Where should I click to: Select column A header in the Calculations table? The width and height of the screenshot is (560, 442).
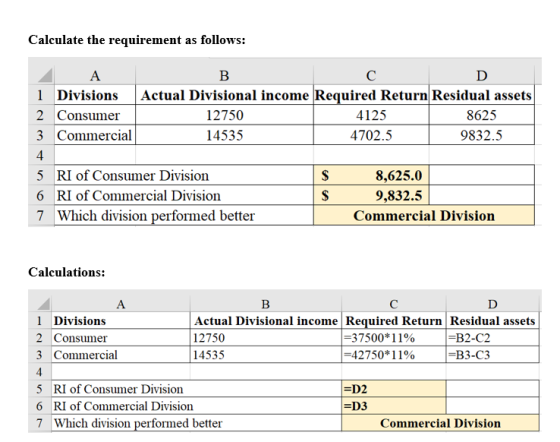[x=121, y=304]
